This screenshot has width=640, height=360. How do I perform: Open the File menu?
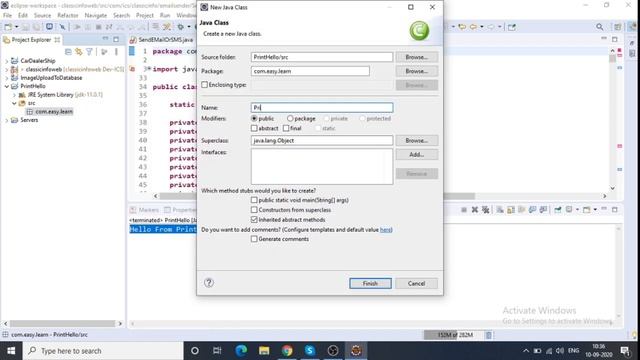[7, 15]
